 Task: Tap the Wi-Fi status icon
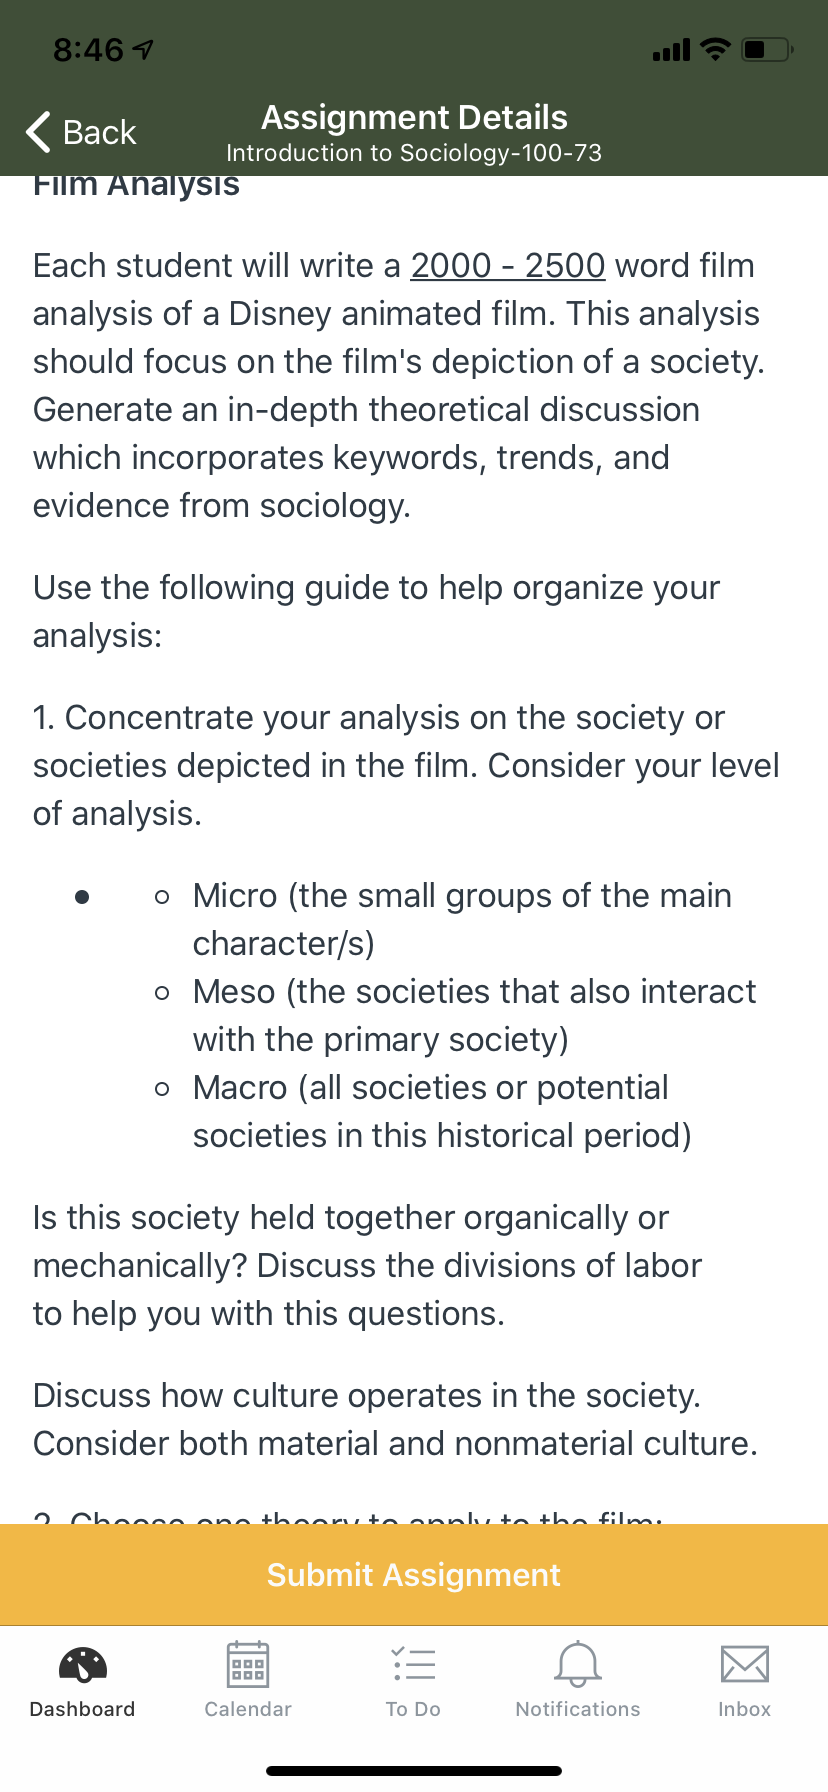(715, 49)
